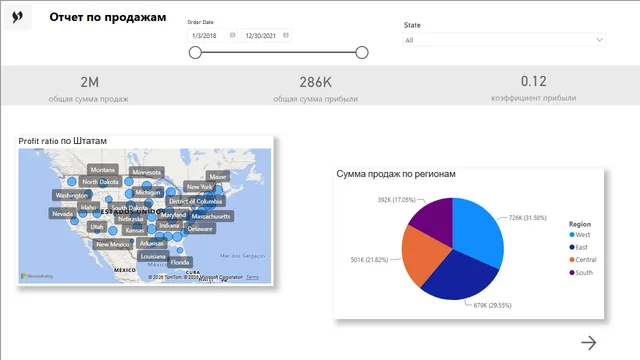This screenshot has width=640, height=360.
Task: Click the Region legend header
Action: click(x=580, y=224)
